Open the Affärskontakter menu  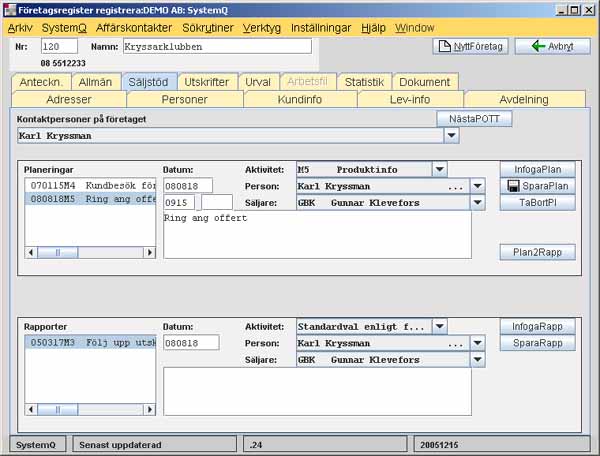pos(134,28)
